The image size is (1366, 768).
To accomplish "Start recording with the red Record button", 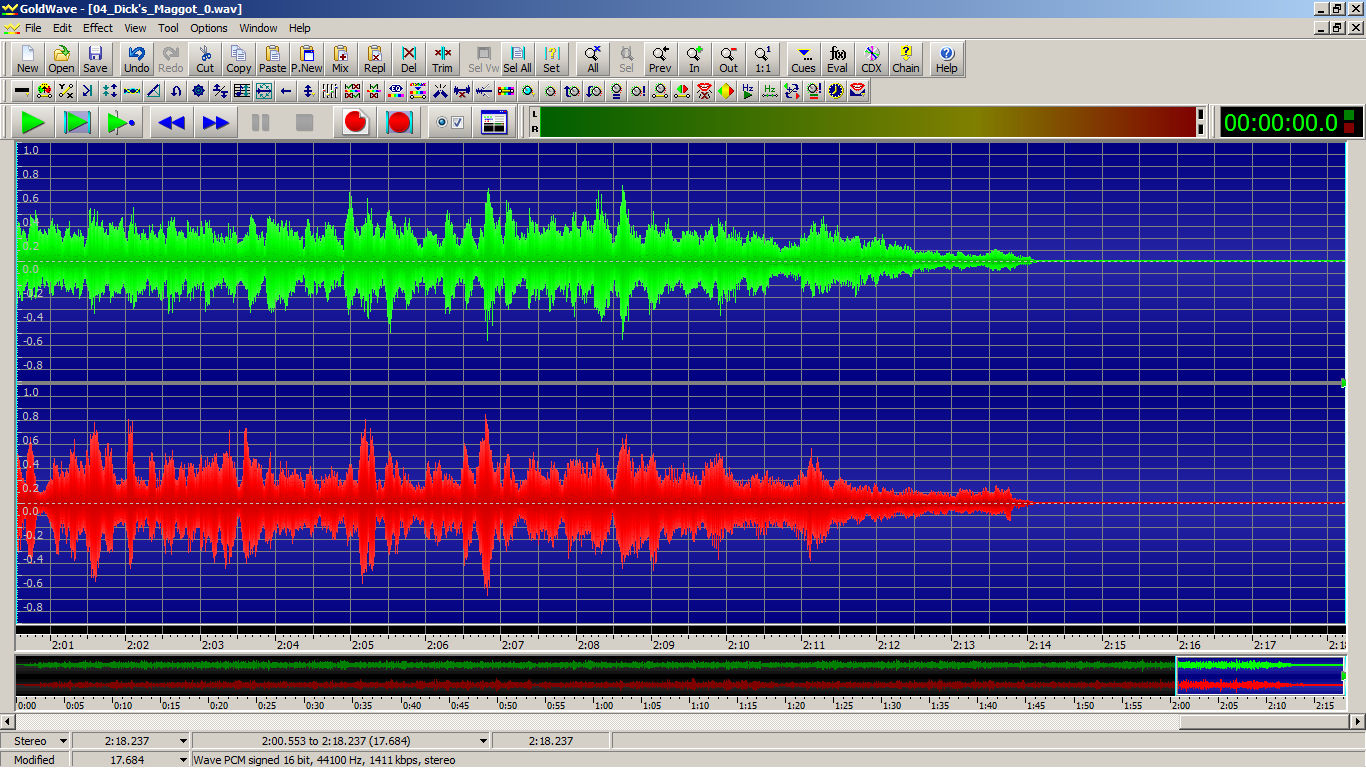I will (x=355, y=123).
